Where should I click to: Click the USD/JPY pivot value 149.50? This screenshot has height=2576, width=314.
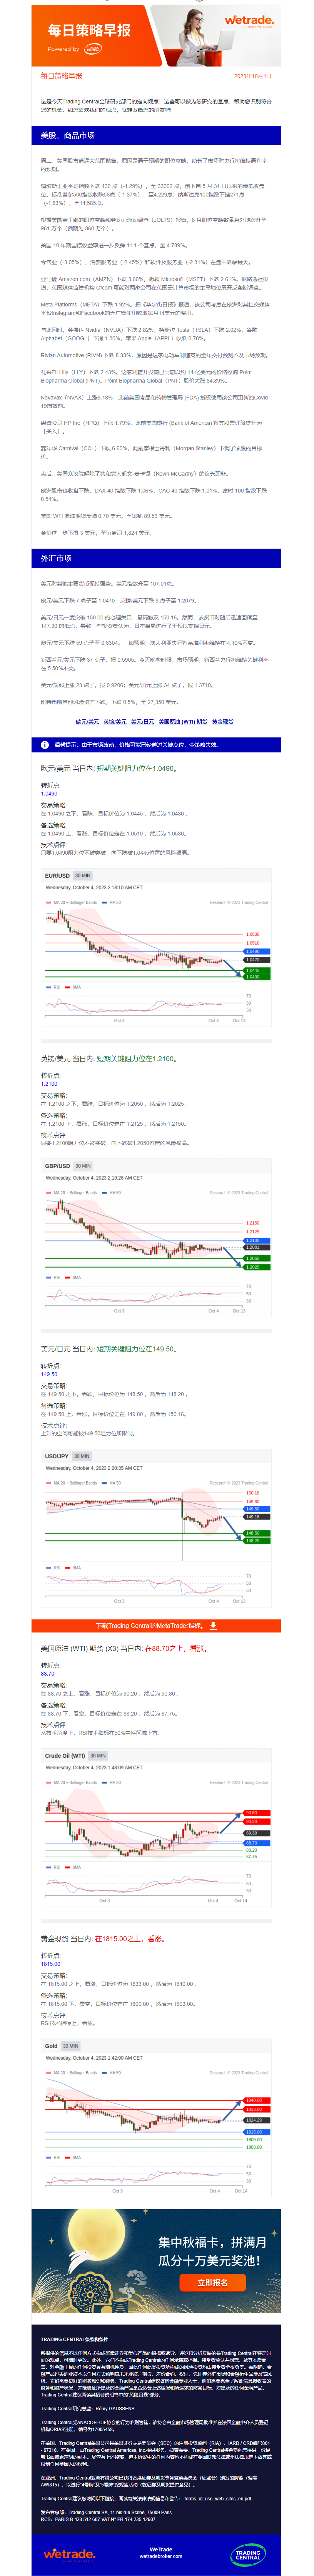coord(49,1374)
